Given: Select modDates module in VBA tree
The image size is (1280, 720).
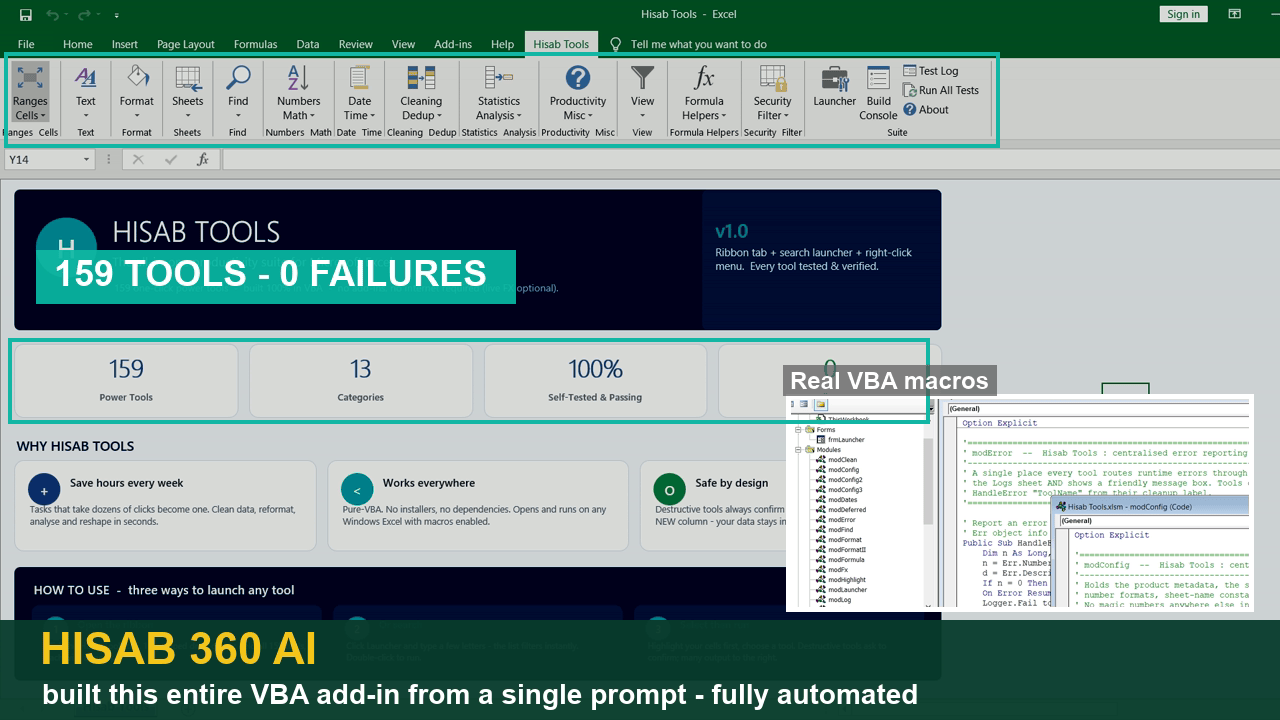Looking at the screenshot, I should coord(837,500).
